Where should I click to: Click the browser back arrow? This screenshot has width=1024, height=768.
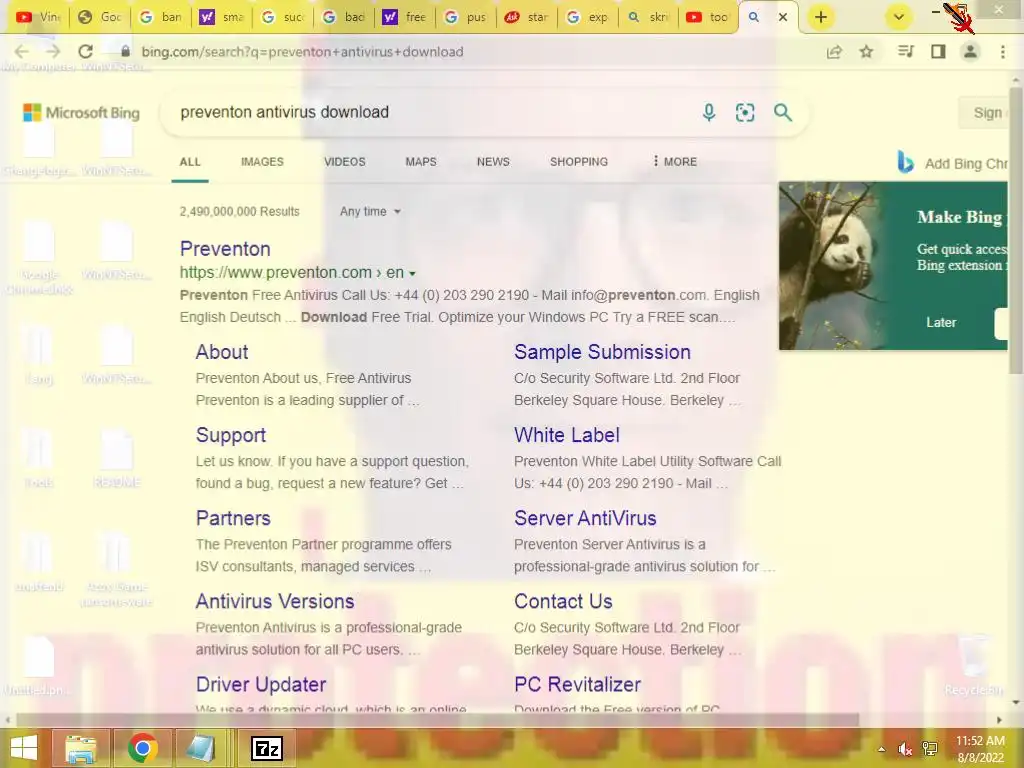pos(22,52)
